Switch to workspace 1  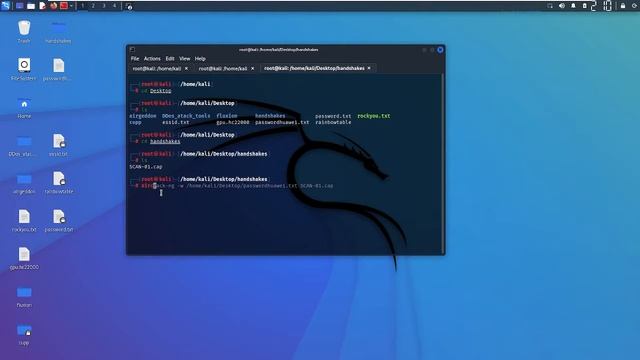click(82, 6)
